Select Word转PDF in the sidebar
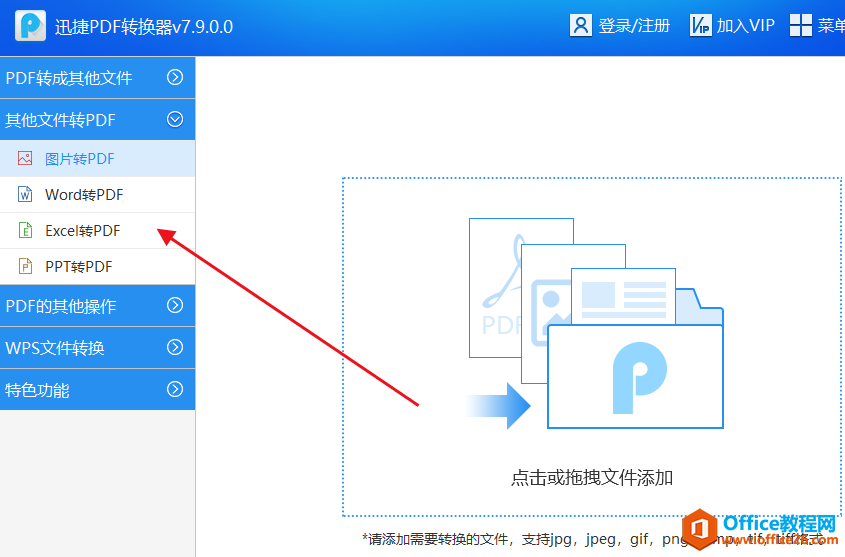This screenshot has height=557, width=845. point(98,194)
